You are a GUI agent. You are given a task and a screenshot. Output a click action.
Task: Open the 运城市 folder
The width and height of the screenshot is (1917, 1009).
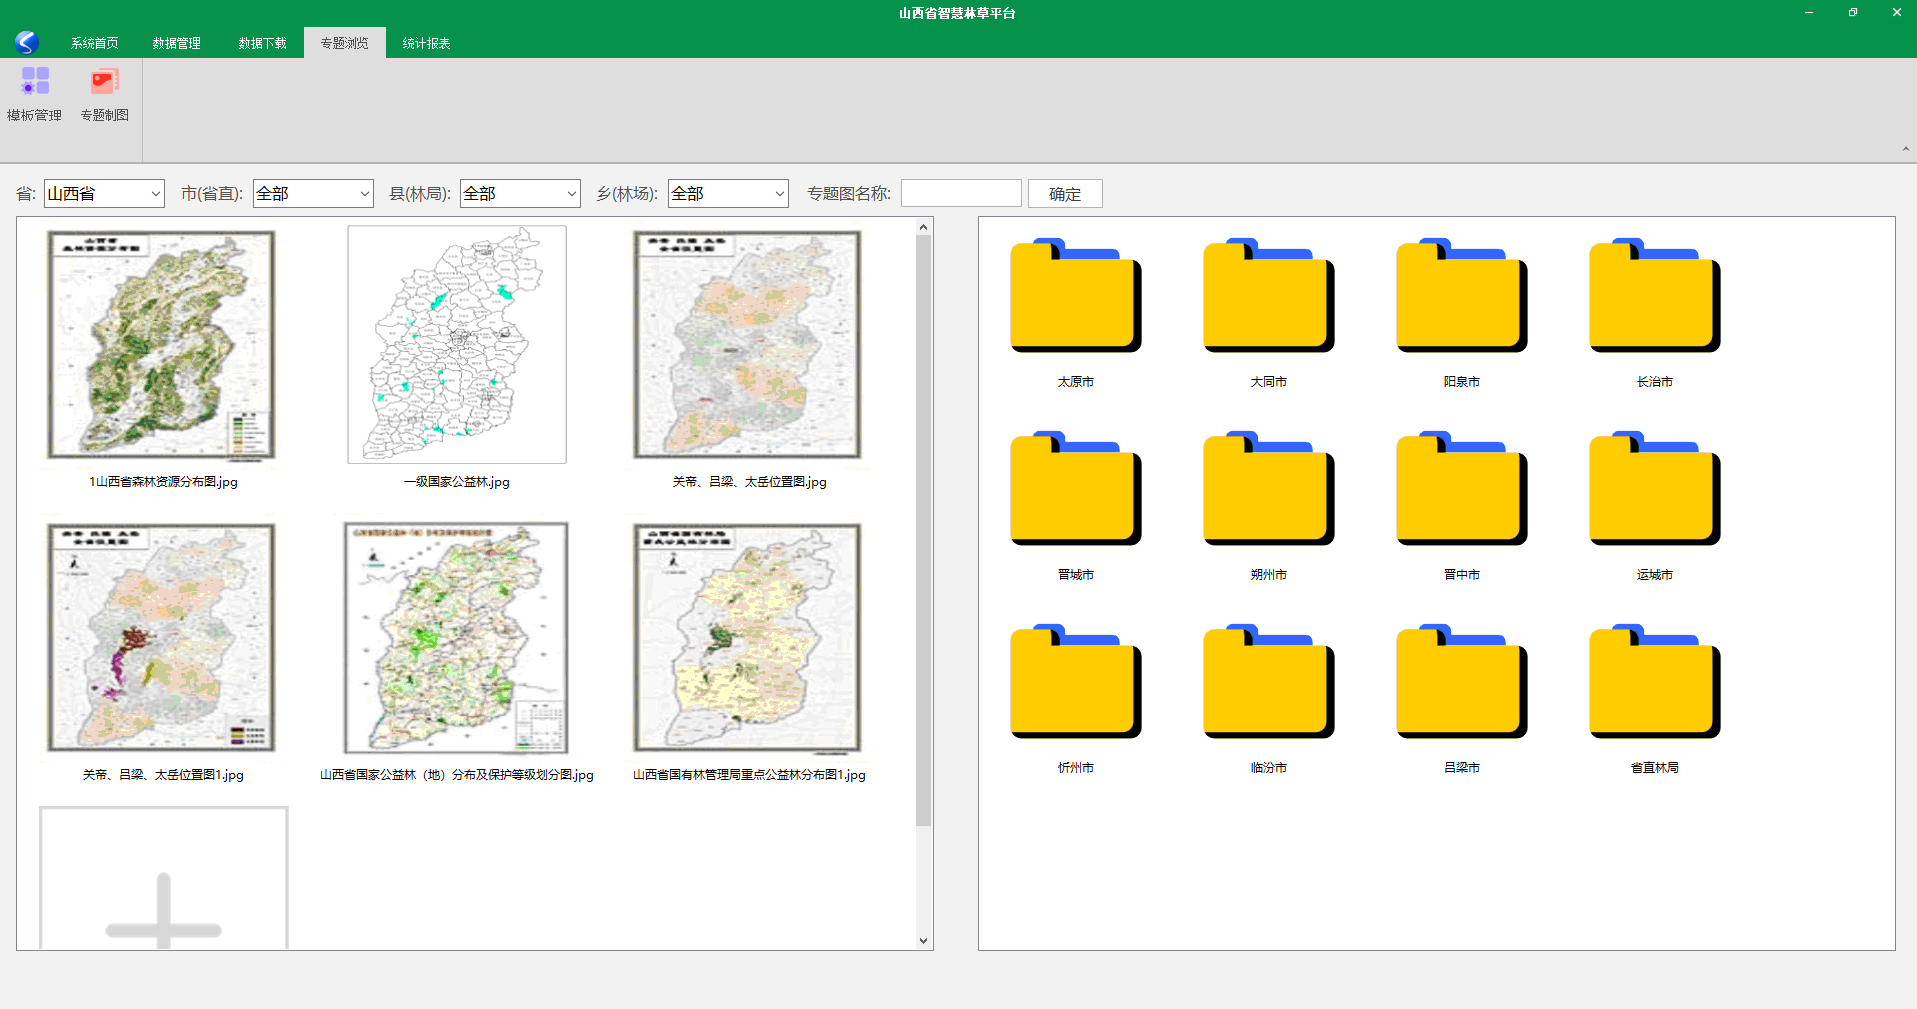1654,491
